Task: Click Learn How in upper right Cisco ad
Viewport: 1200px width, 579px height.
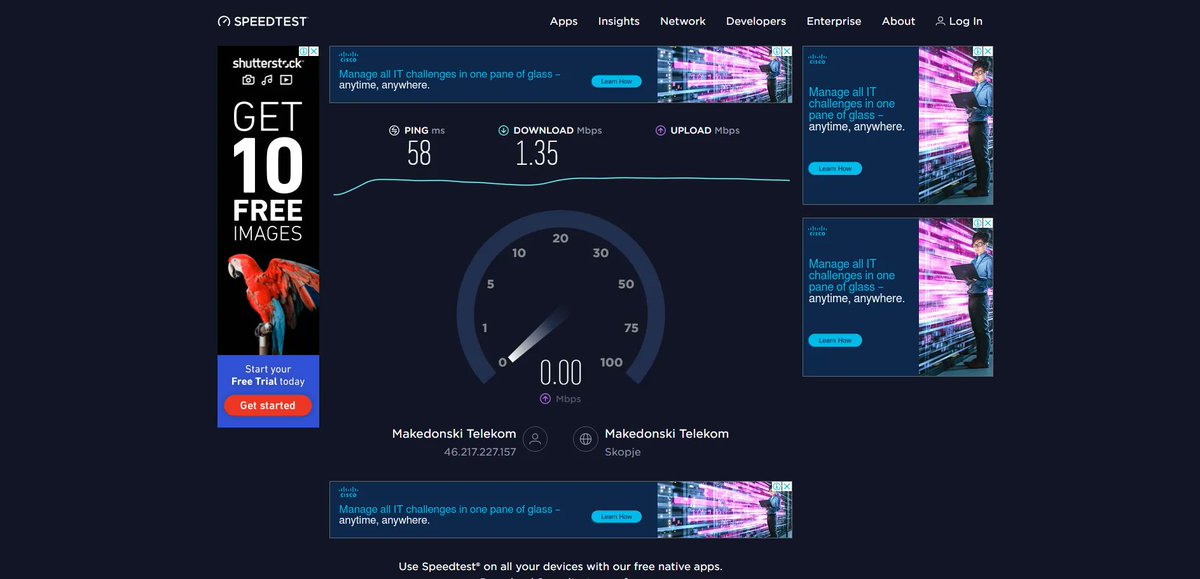Action: tap(835, 168)
